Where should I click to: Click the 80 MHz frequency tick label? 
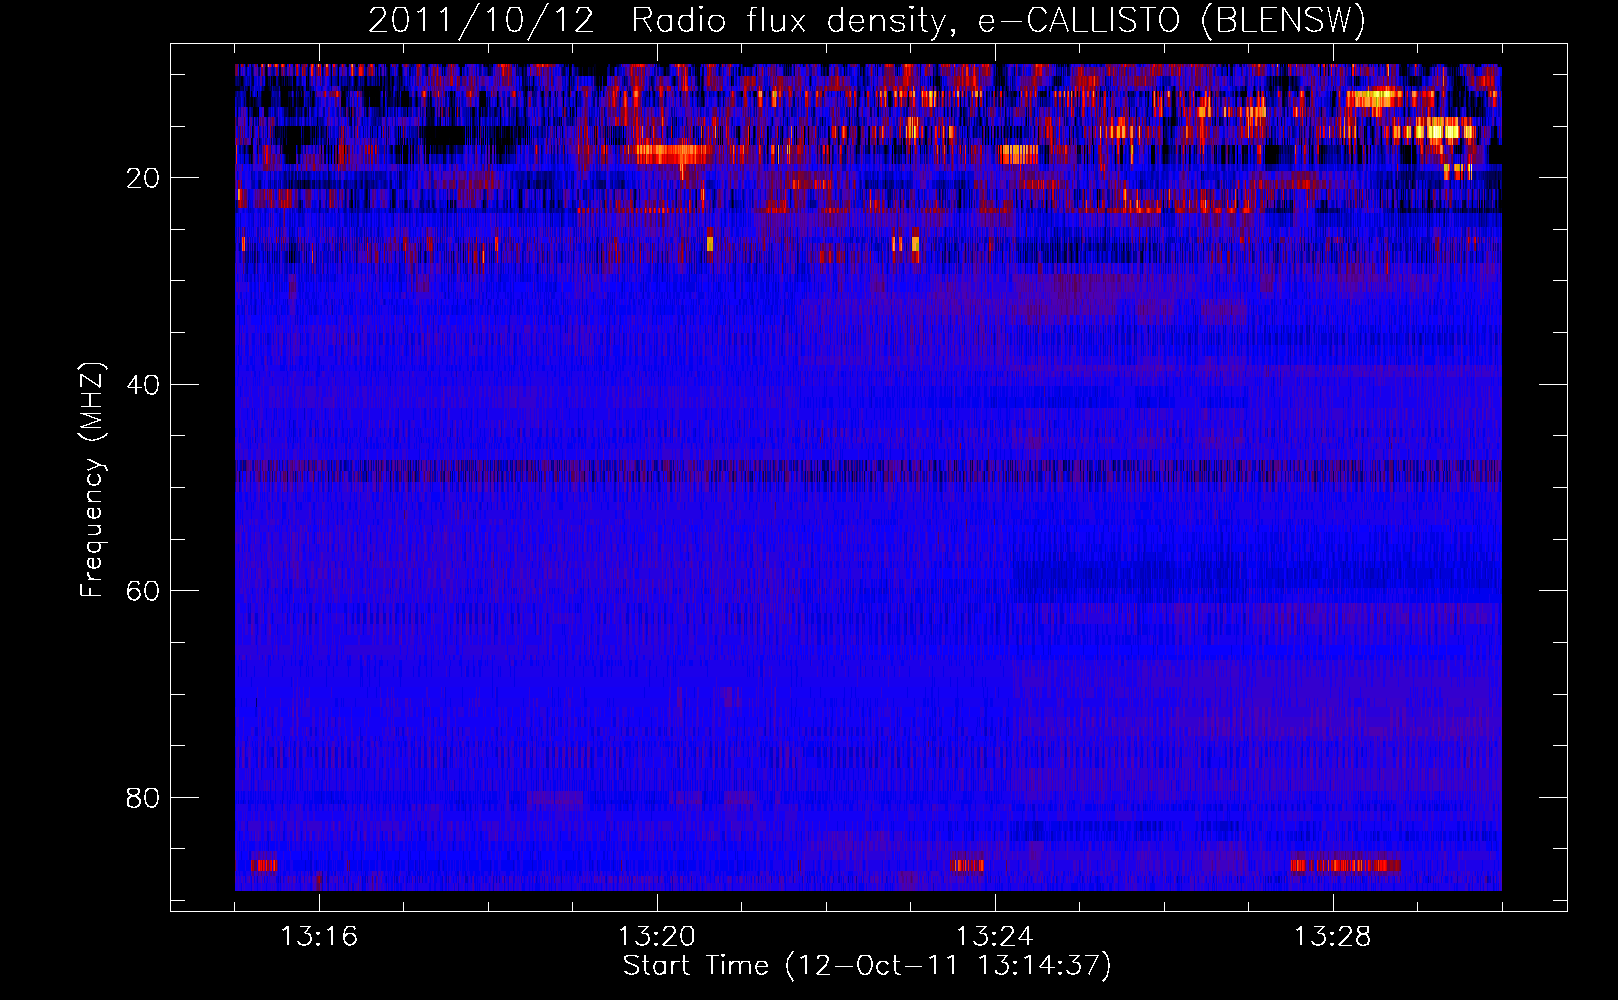pyautogui.click(x=143, y=798)
